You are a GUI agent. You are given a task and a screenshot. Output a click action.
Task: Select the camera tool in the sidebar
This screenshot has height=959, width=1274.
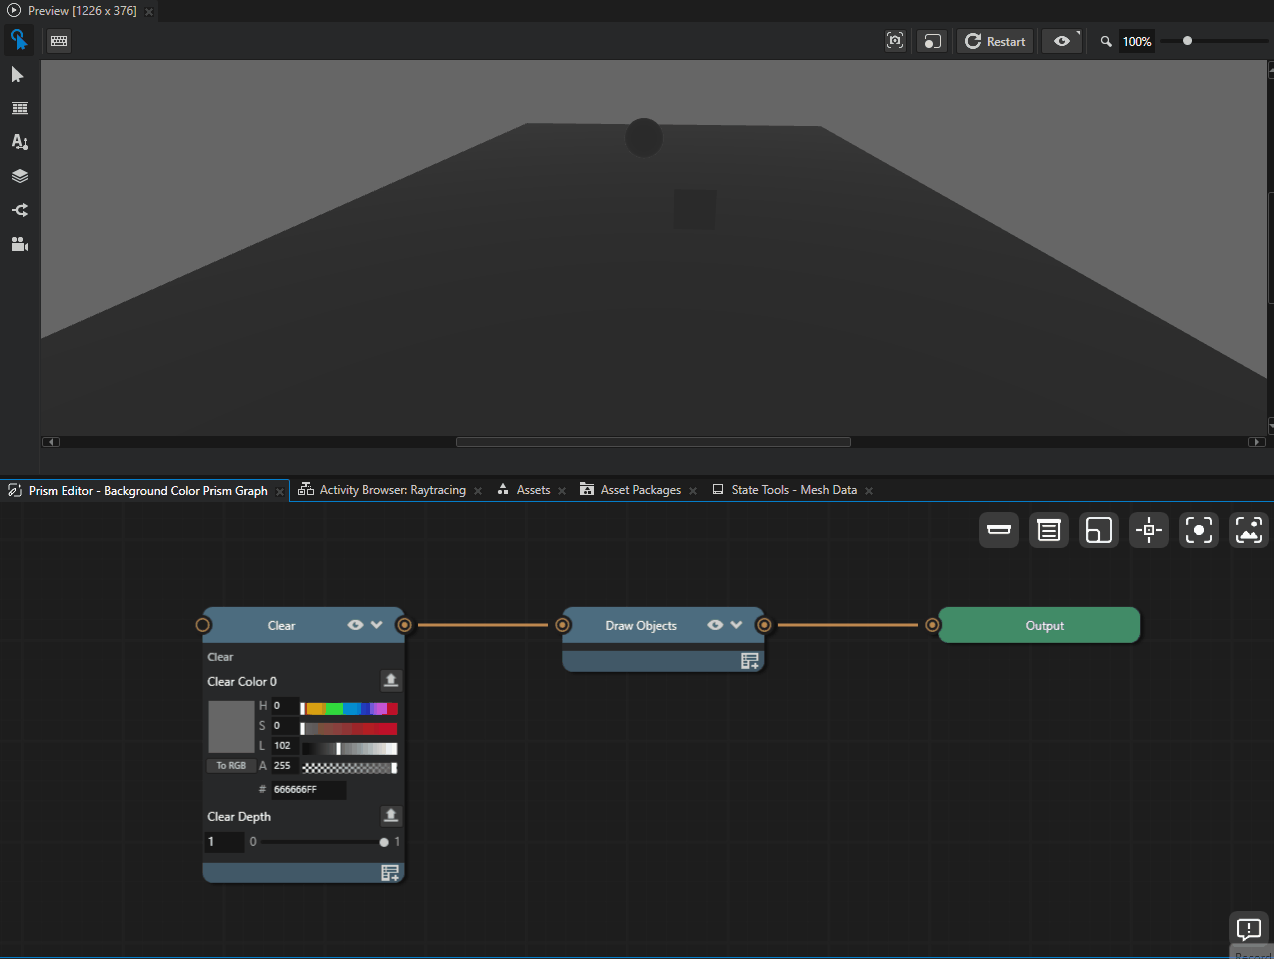19,244
